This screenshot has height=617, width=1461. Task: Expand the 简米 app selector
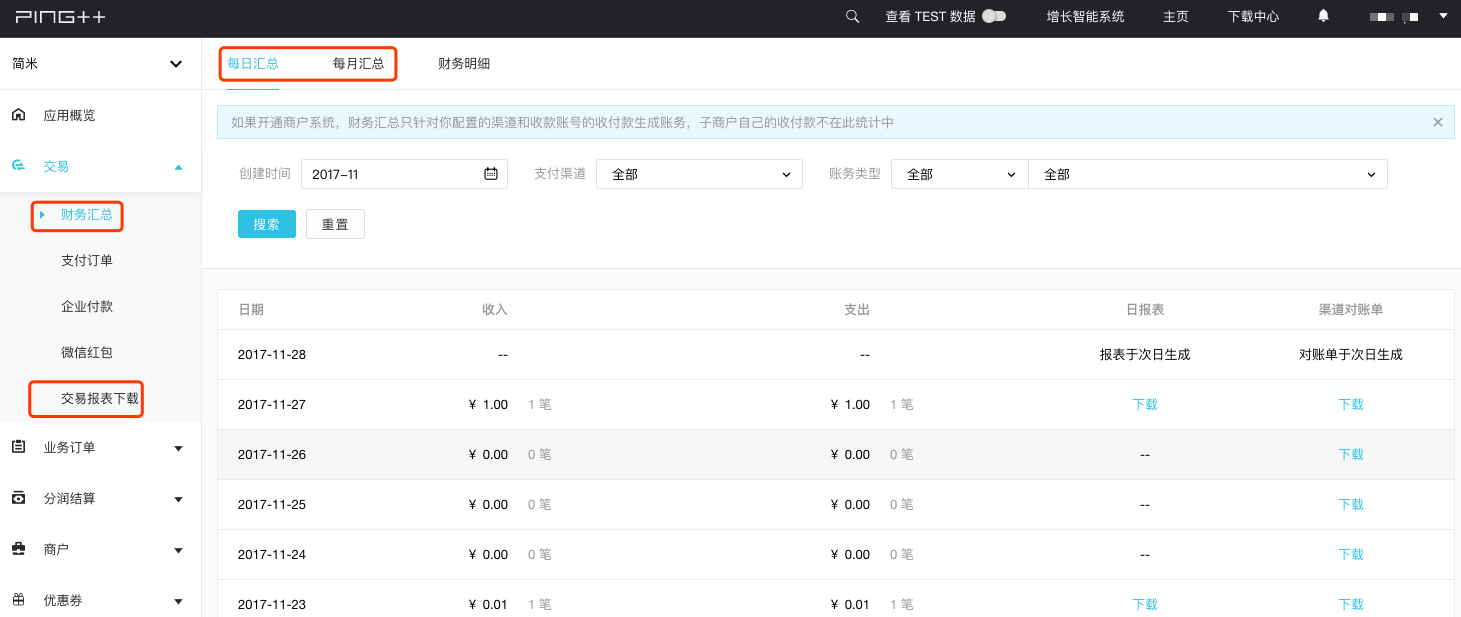pos(176,63)
